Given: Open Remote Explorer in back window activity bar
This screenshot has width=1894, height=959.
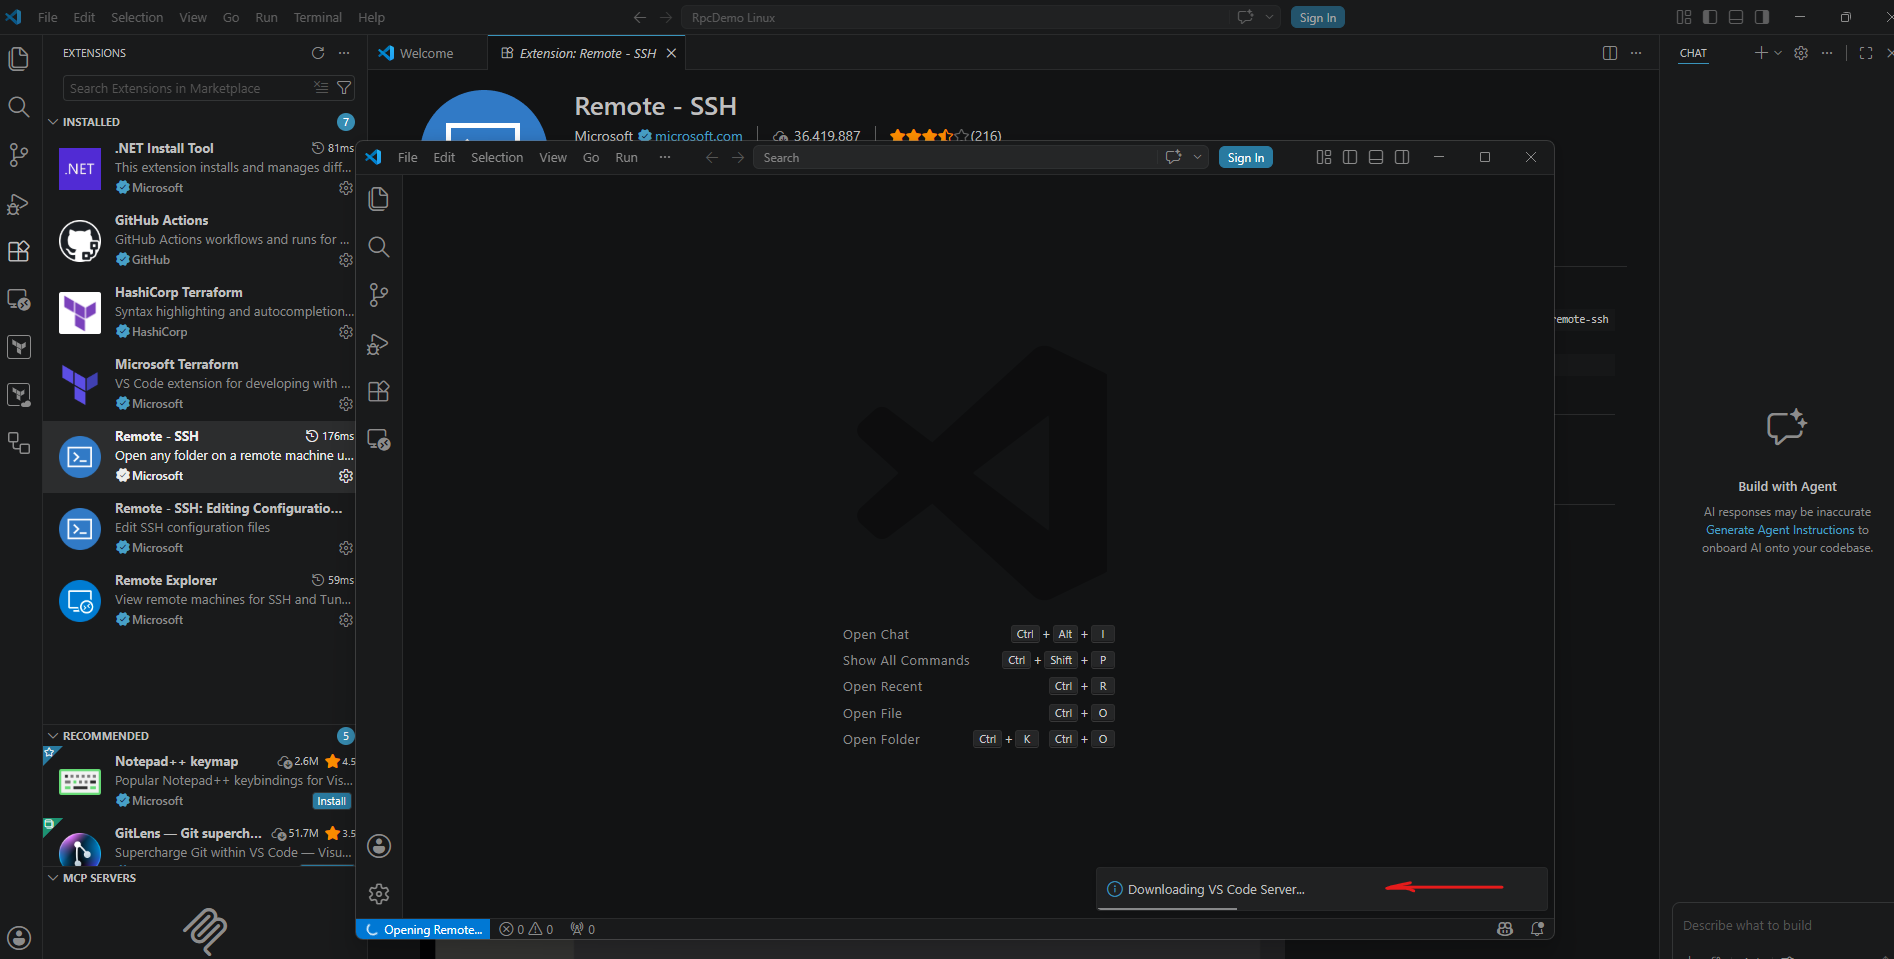Looking at the screenshot, I should tap(18, 299).
